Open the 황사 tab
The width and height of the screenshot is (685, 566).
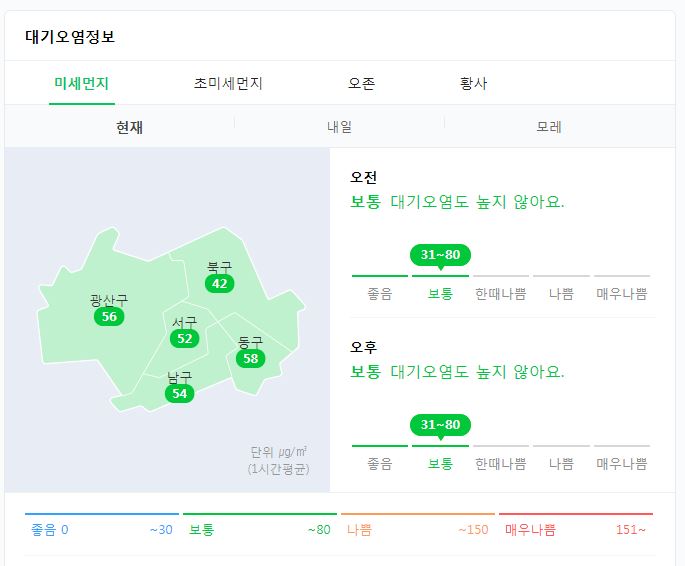473,83
